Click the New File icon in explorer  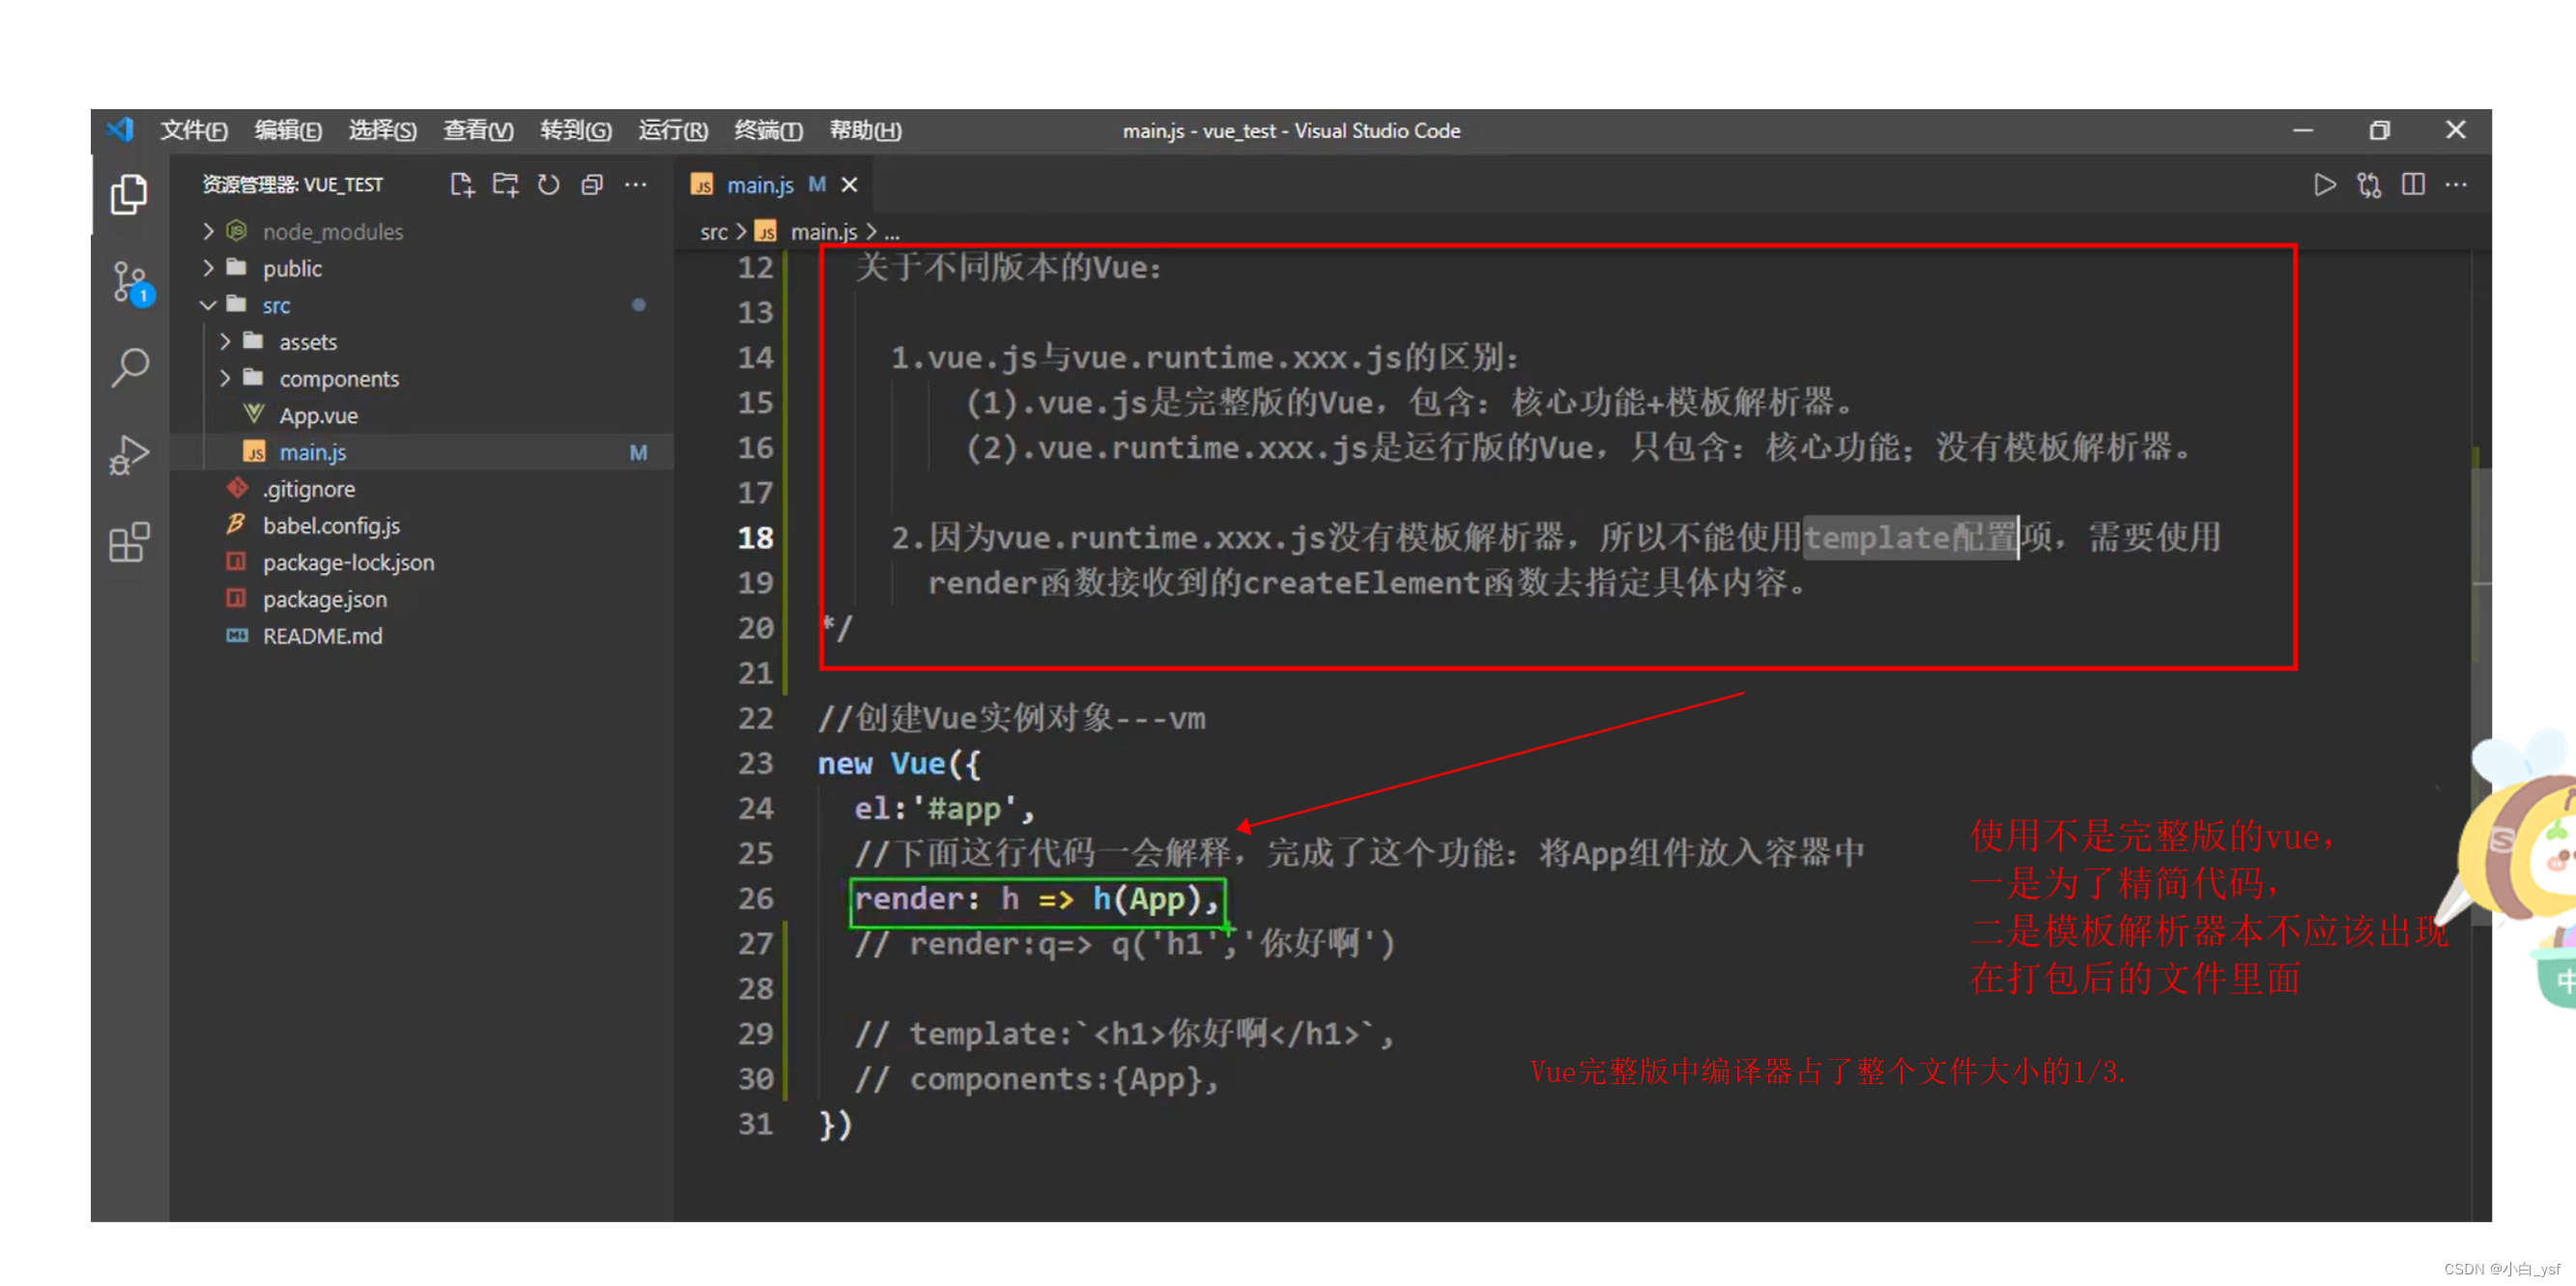tap(461, 184)
